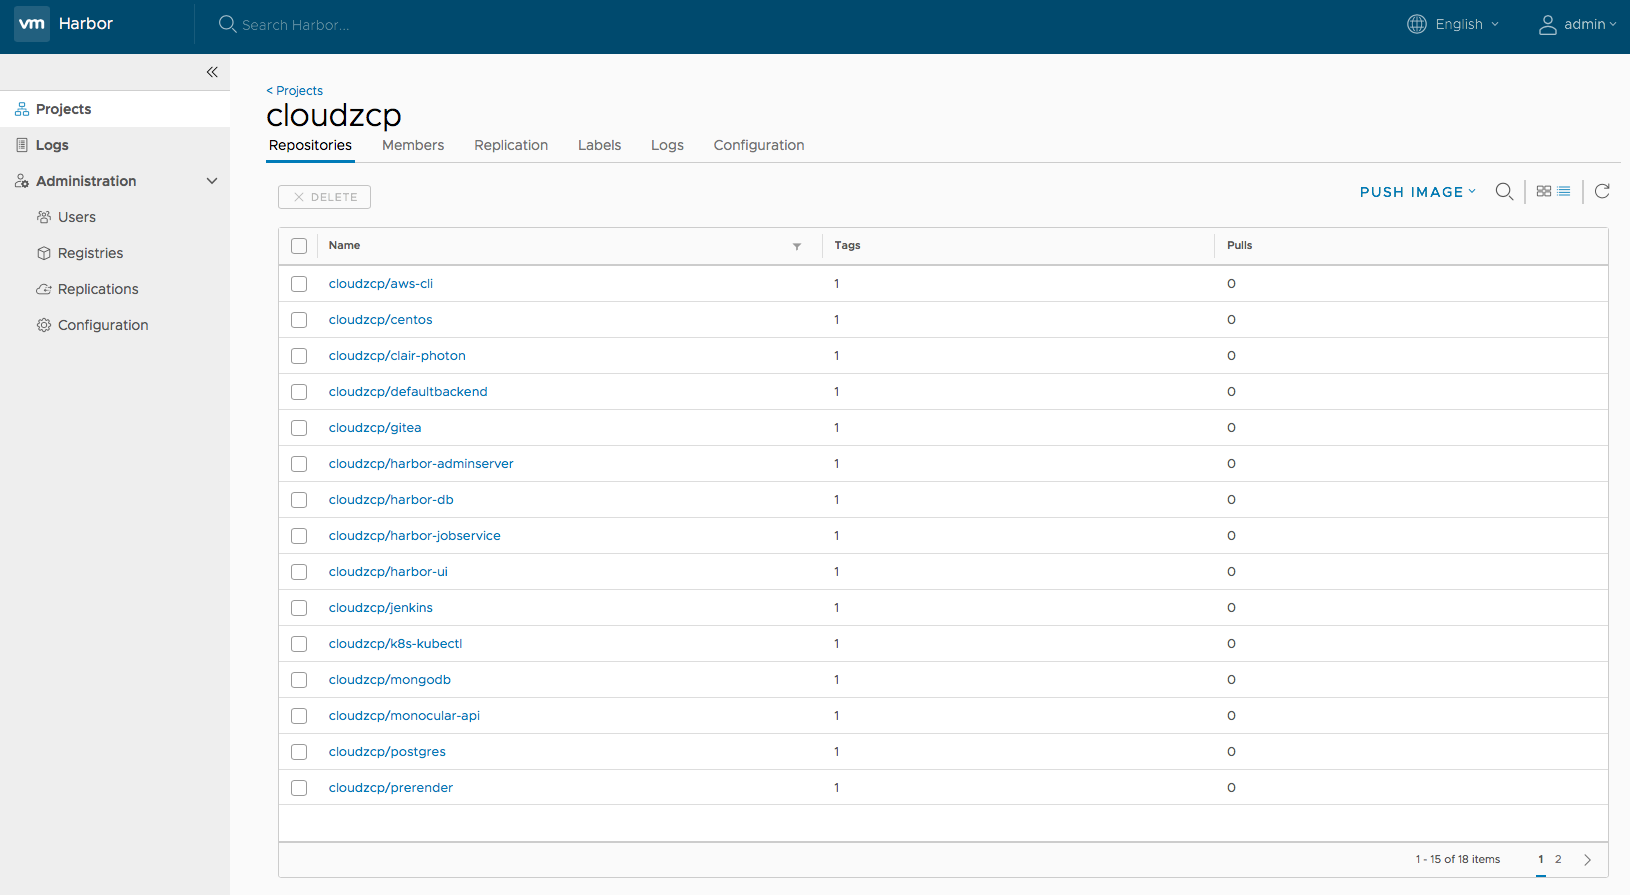Open the cloudzcp/harbor-ui repository
Screen dimensions: 1630x895
(388, 572)
